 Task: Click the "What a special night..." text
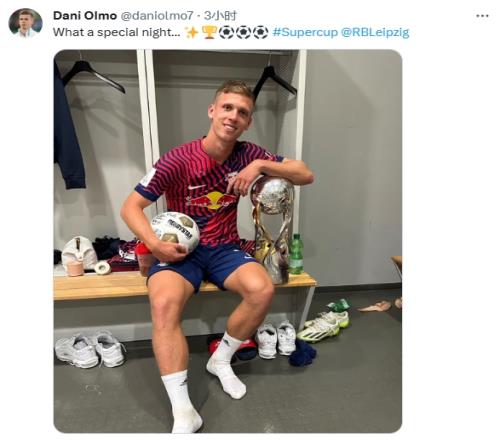tap(117, 32)
